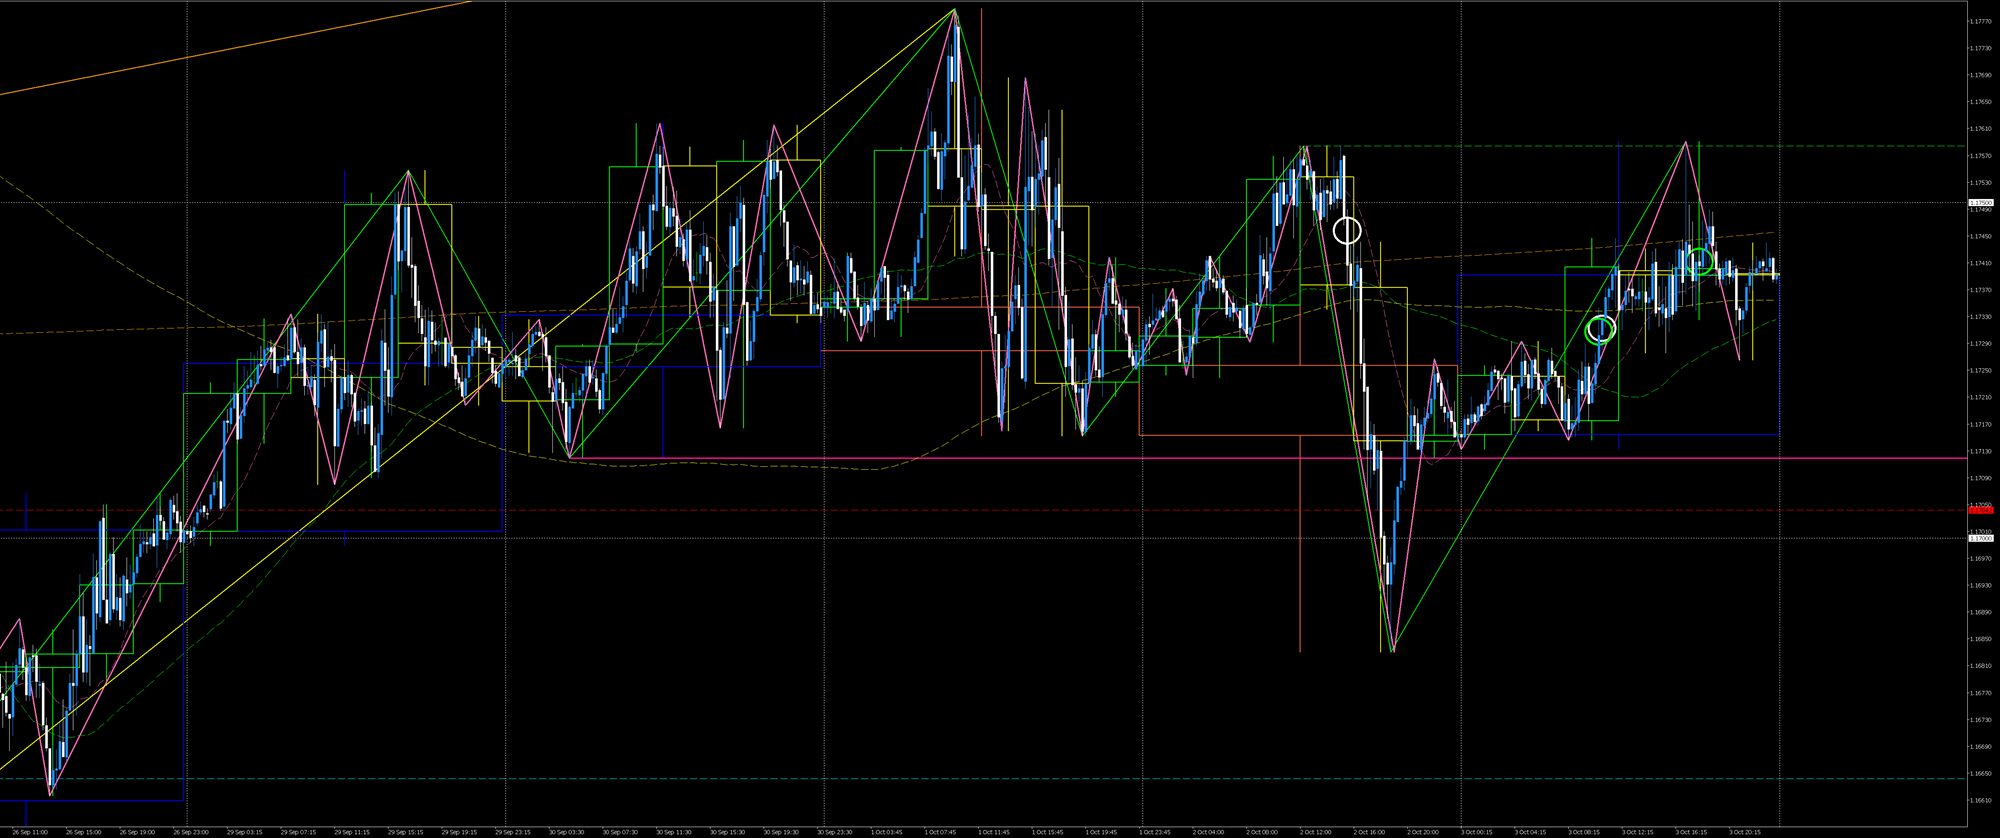Click the 3 Oct 16:15 time axis label
The image size is (2000, 838).
[1691, 831]
